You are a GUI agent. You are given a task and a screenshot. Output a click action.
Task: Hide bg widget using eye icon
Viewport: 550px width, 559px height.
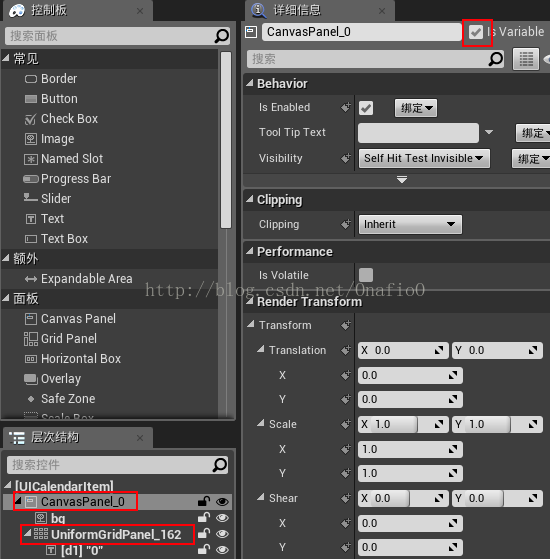(222, 518)
